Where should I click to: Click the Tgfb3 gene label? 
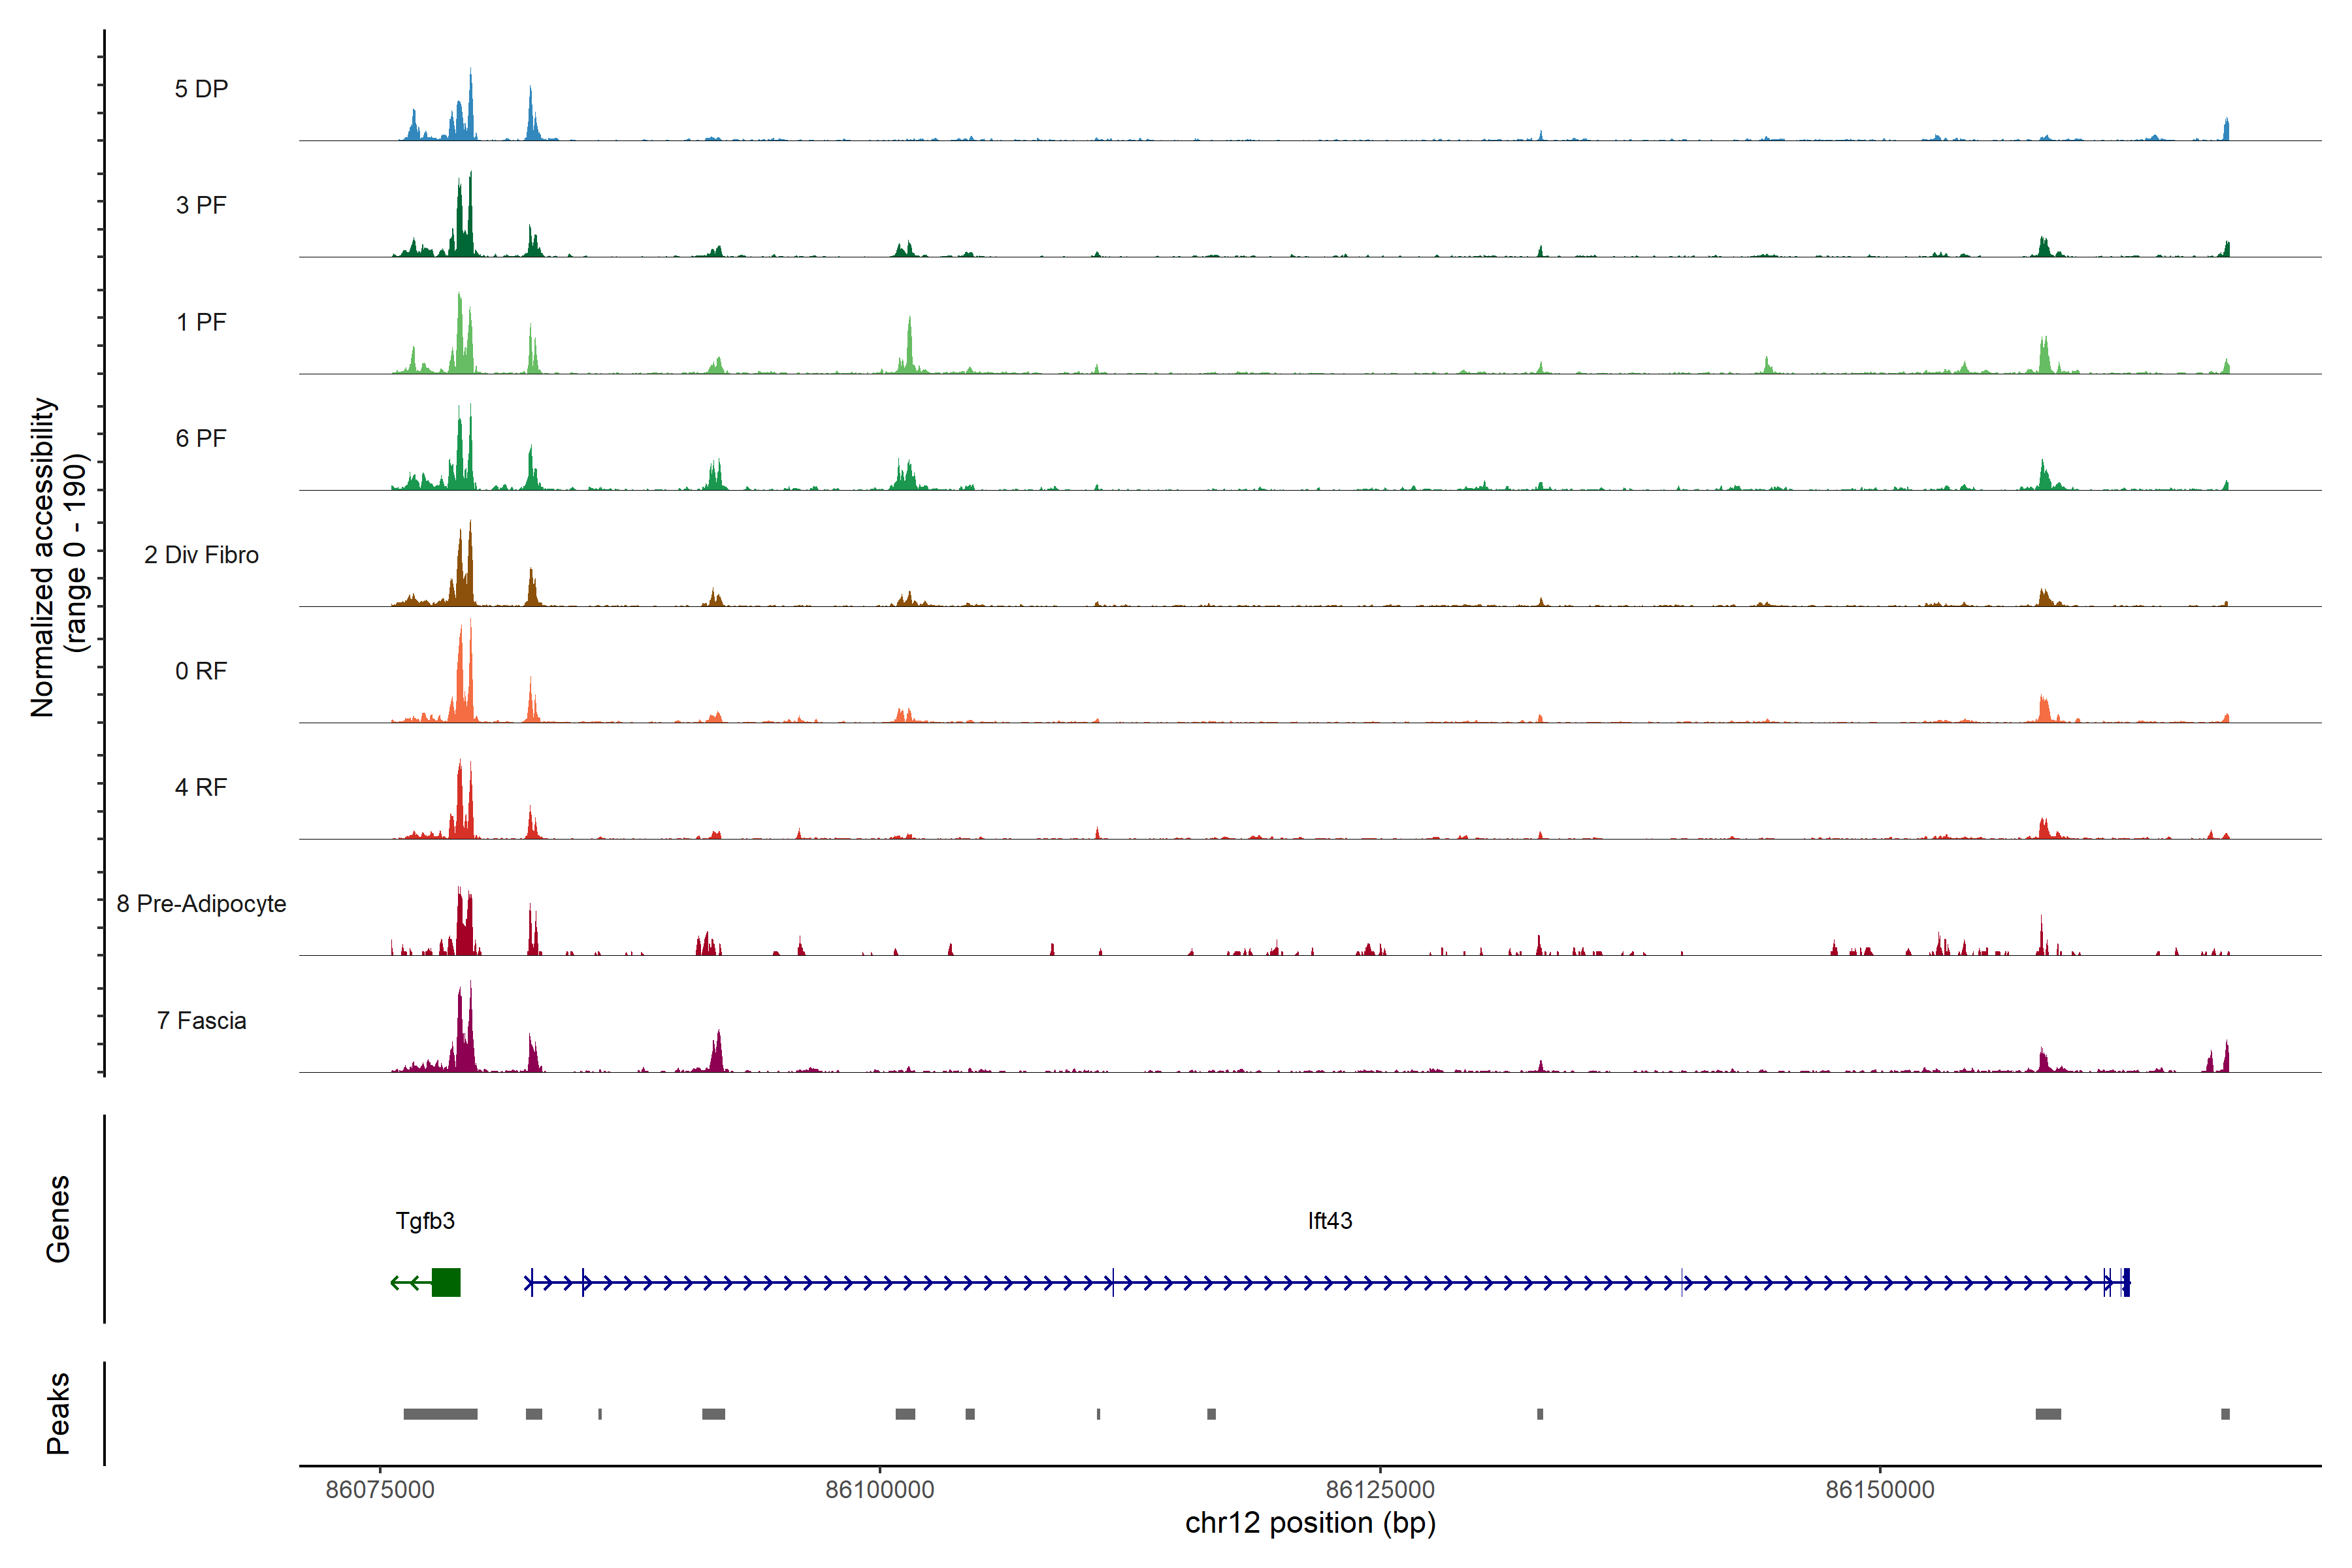click(x=425, y=1221)
